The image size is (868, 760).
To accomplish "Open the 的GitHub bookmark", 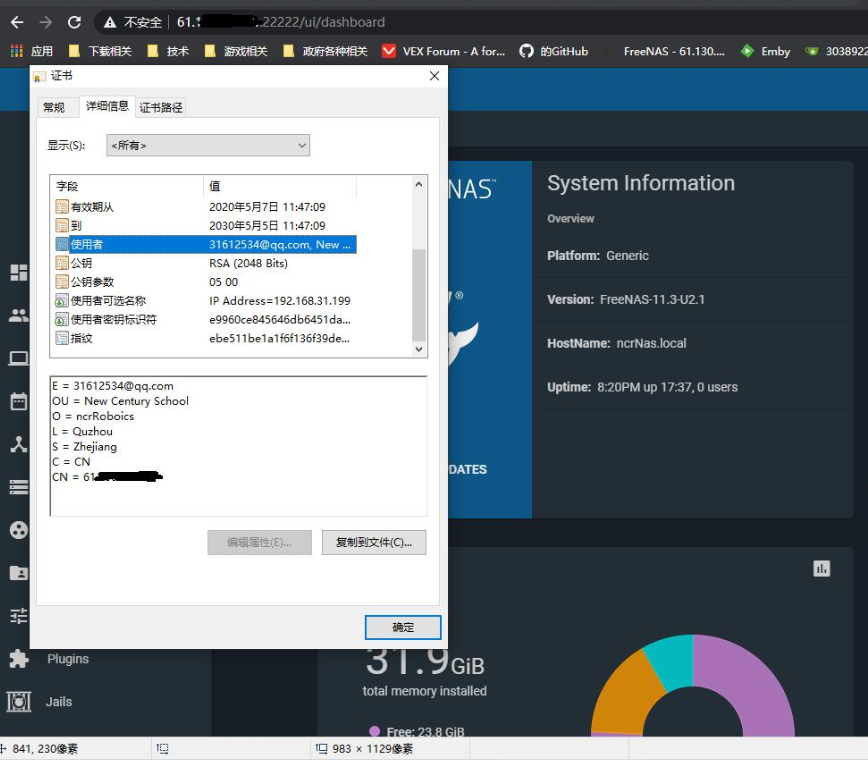I will click(x=554, y=51).
